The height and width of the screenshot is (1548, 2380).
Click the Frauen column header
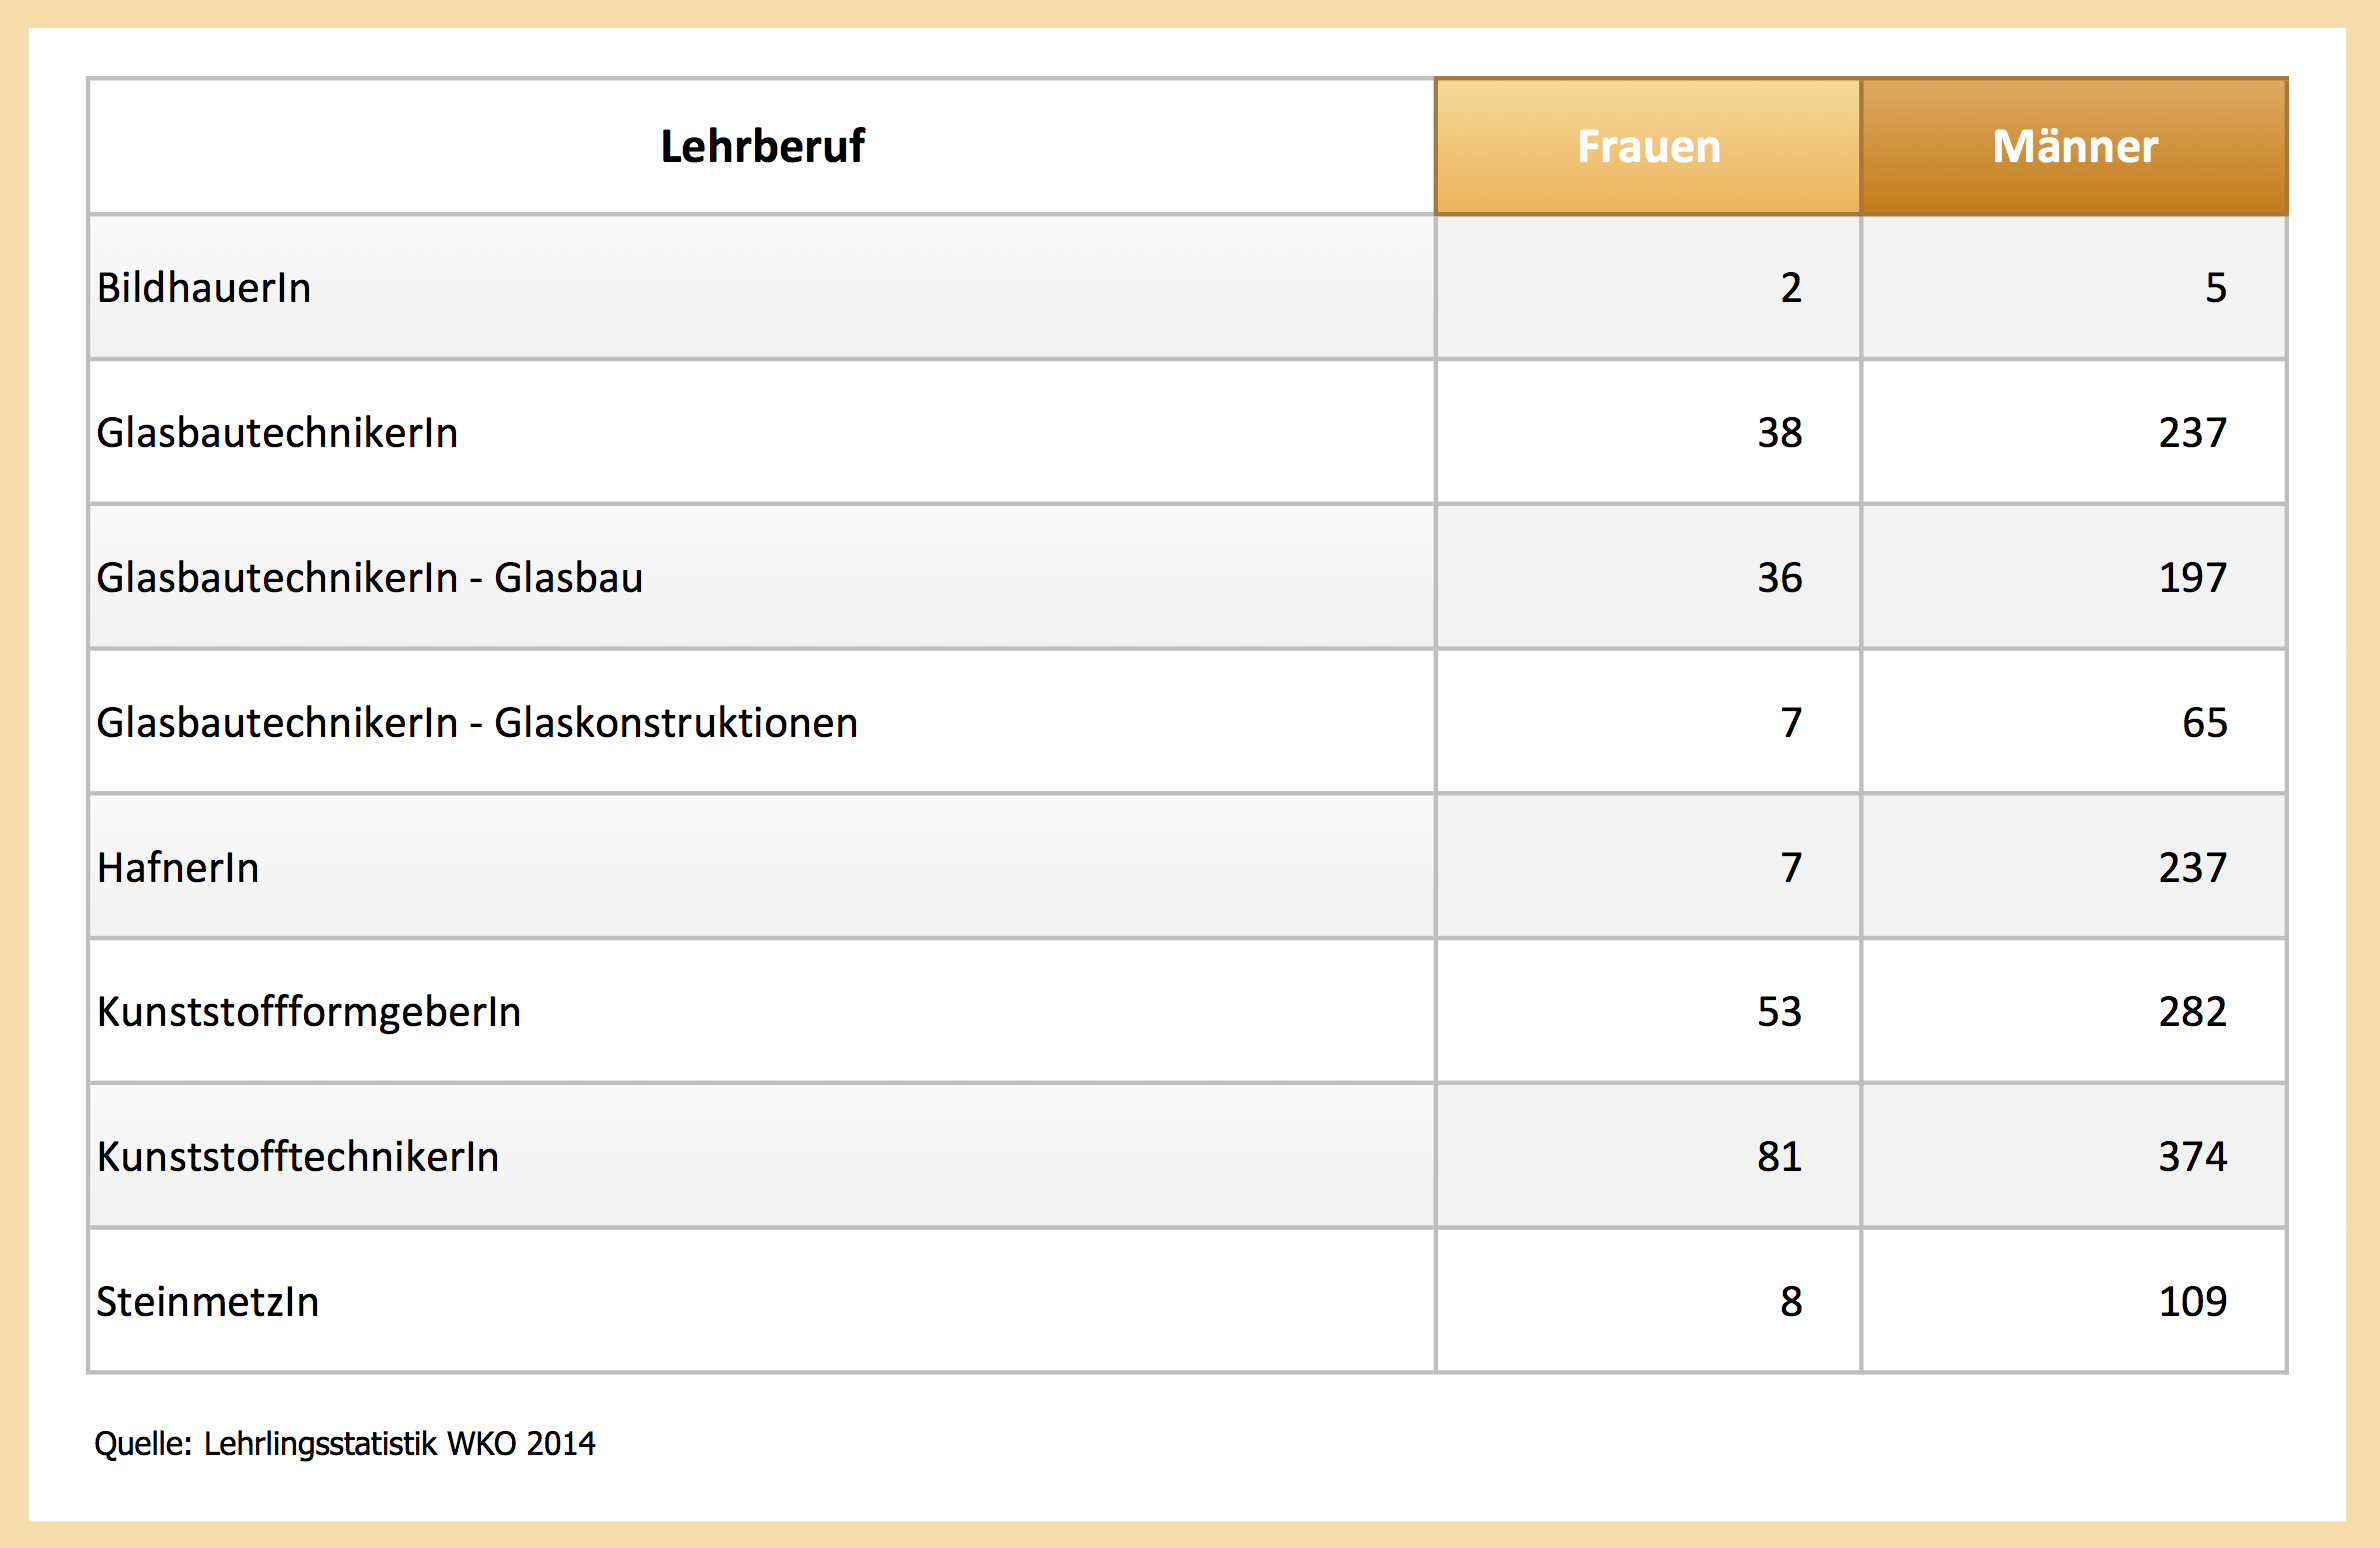pos(1648,147)
